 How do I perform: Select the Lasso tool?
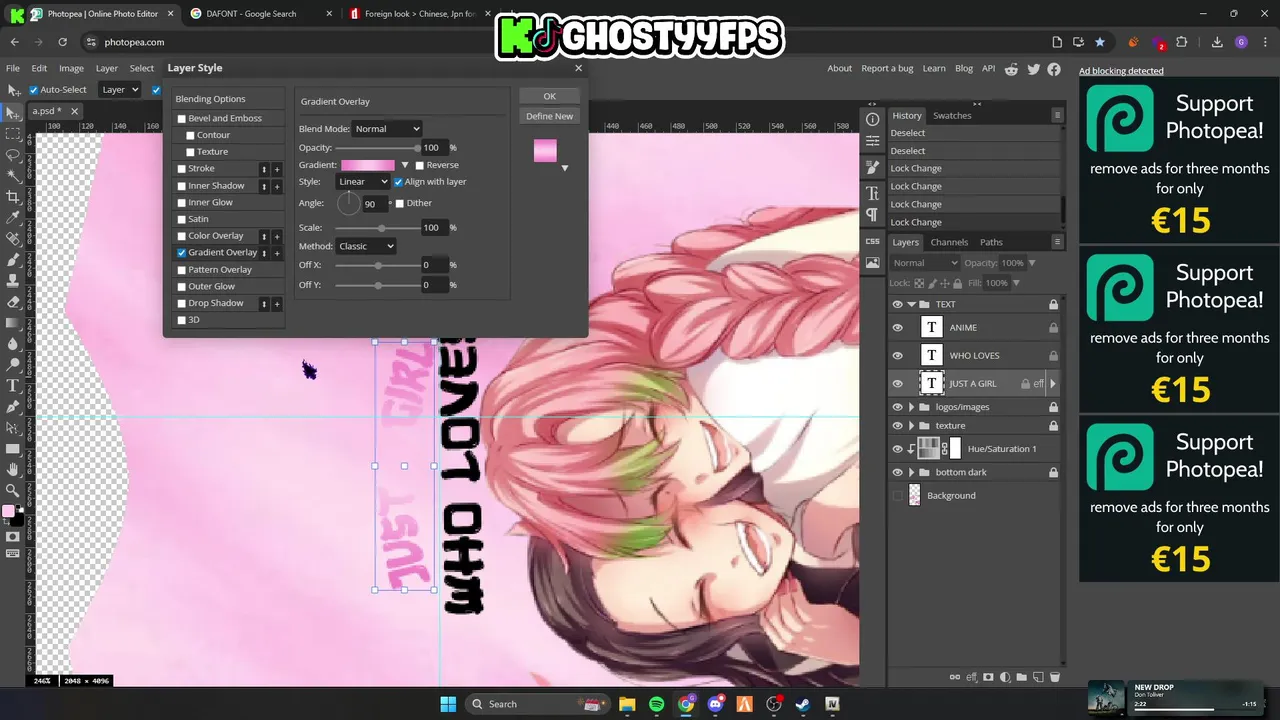pyautogui.click(x=13, y=154)
